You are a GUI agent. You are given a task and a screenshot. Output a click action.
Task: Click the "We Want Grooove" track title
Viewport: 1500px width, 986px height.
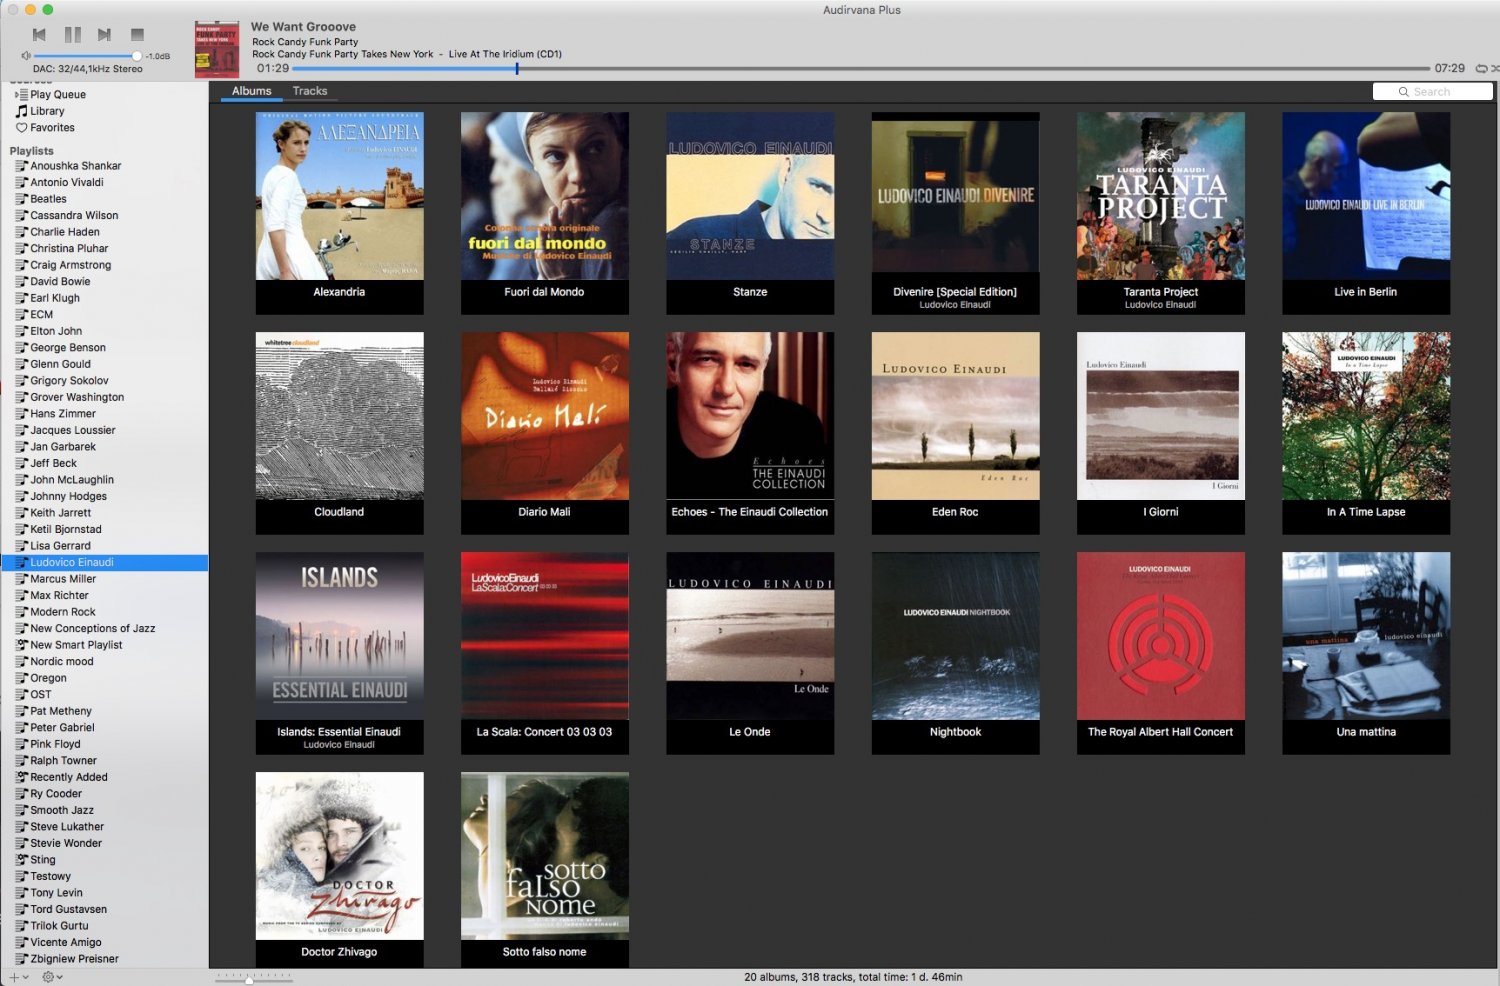pos(303,27)
